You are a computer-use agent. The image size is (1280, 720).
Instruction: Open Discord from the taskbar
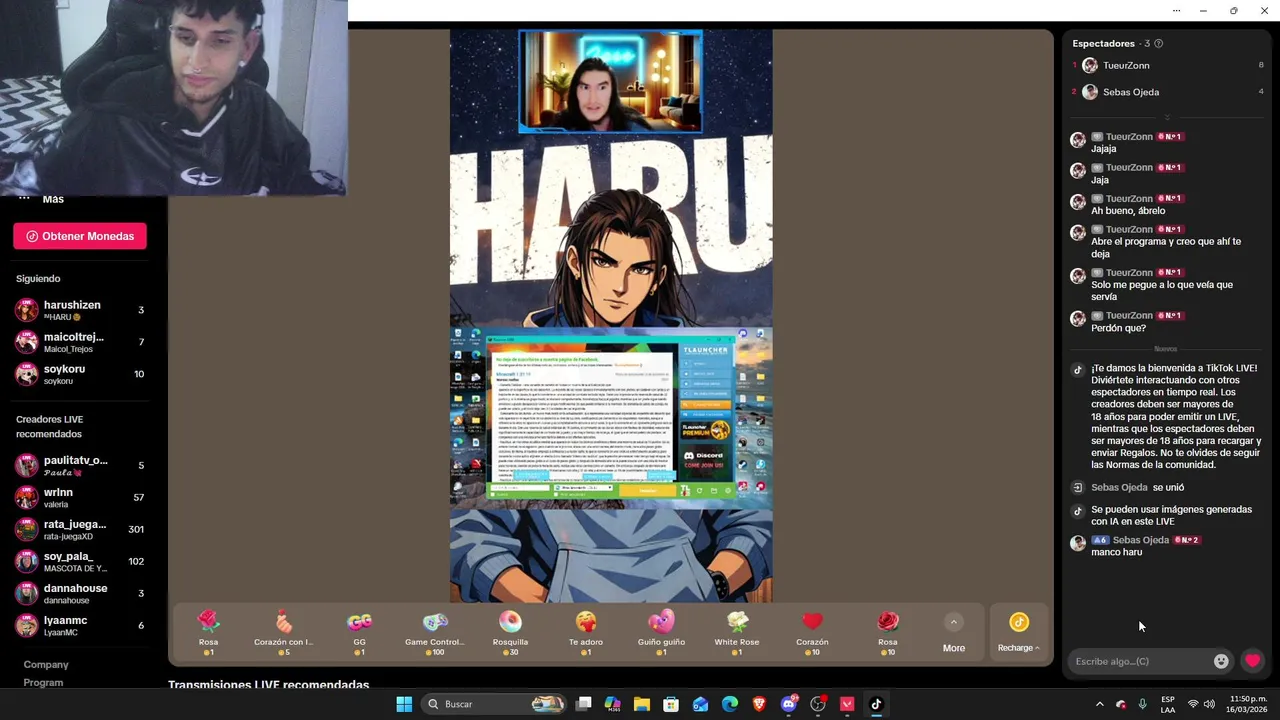coord(789,704)
